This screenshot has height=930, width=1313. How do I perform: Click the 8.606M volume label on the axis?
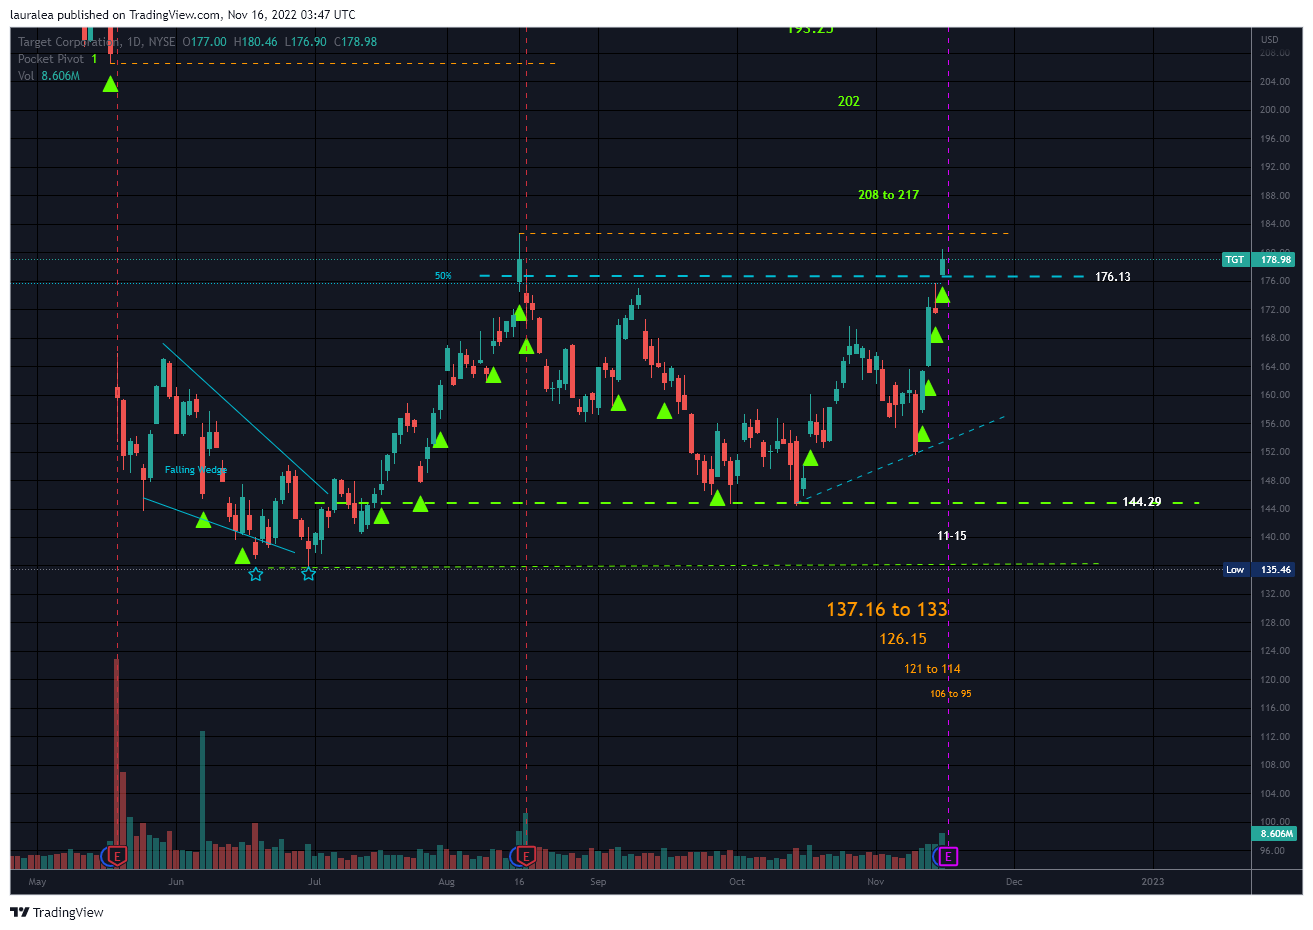coord(1275,833)
